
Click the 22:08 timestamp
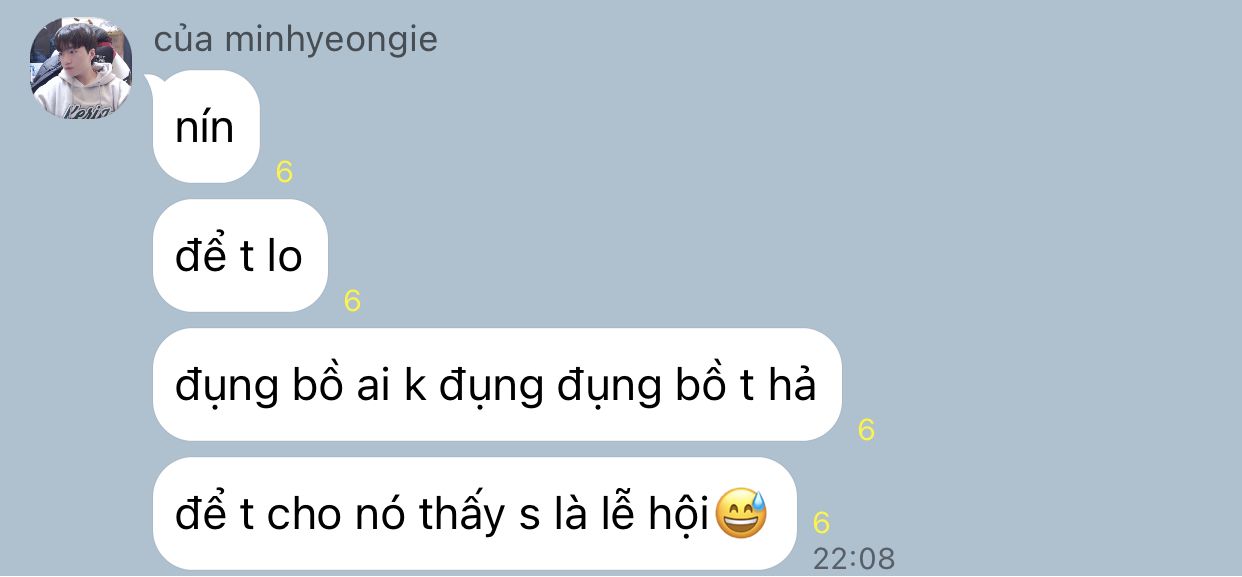pos(853,558)
